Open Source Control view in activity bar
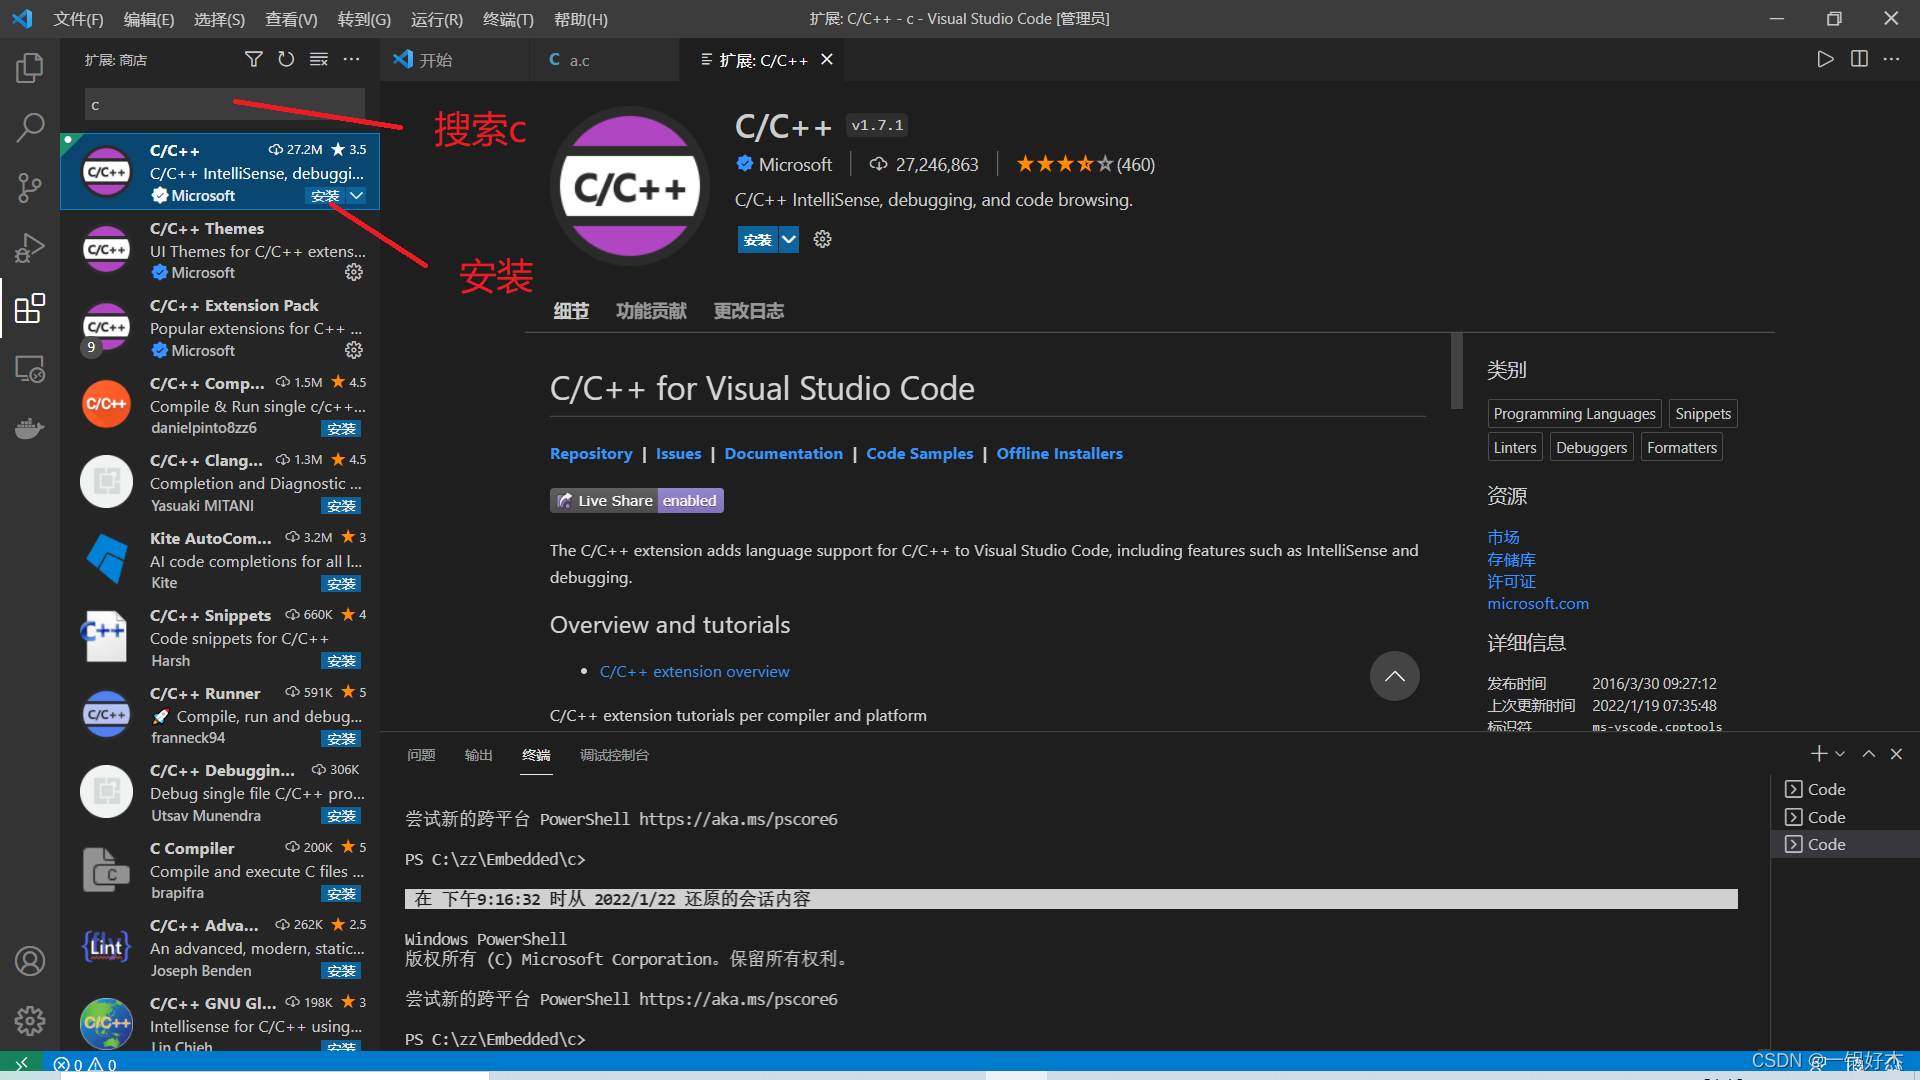Screen dimensions: 1920x1080 coord(30,187)
